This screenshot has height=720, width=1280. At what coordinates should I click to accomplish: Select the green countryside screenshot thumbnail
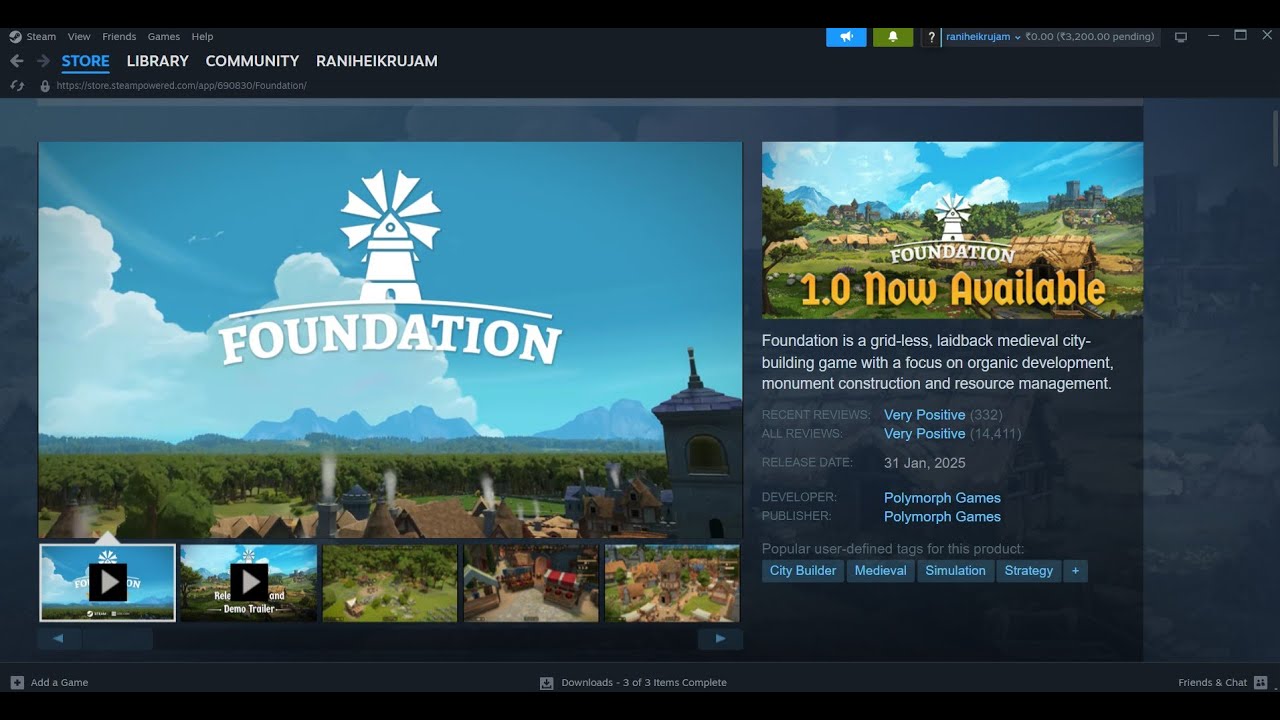coord(390,582)
